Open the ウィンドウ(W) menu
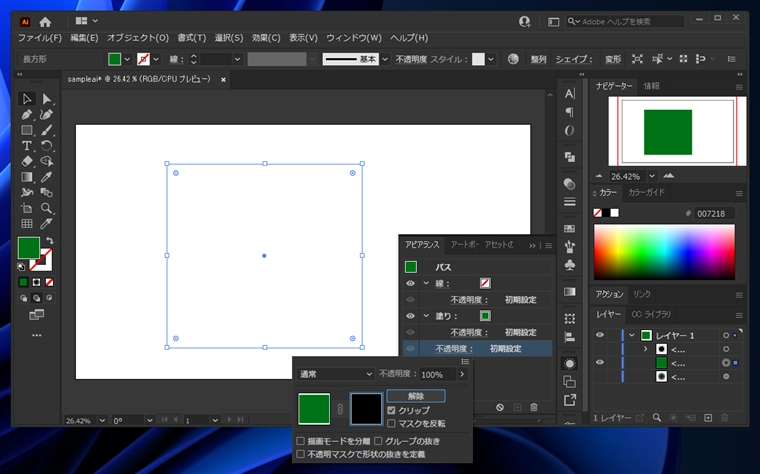760x474 pixels. pyautogui.click(x=354, y=38)
